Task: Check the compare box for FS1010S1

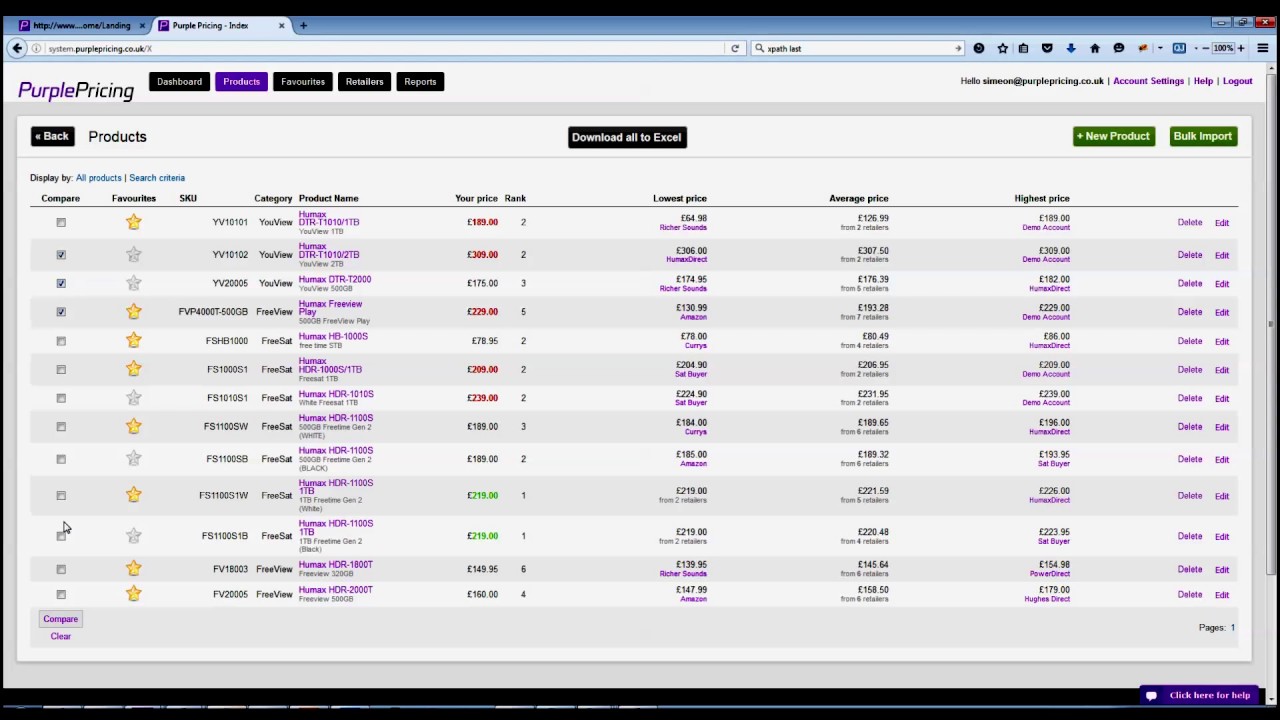Action: (x=61, y=398)
